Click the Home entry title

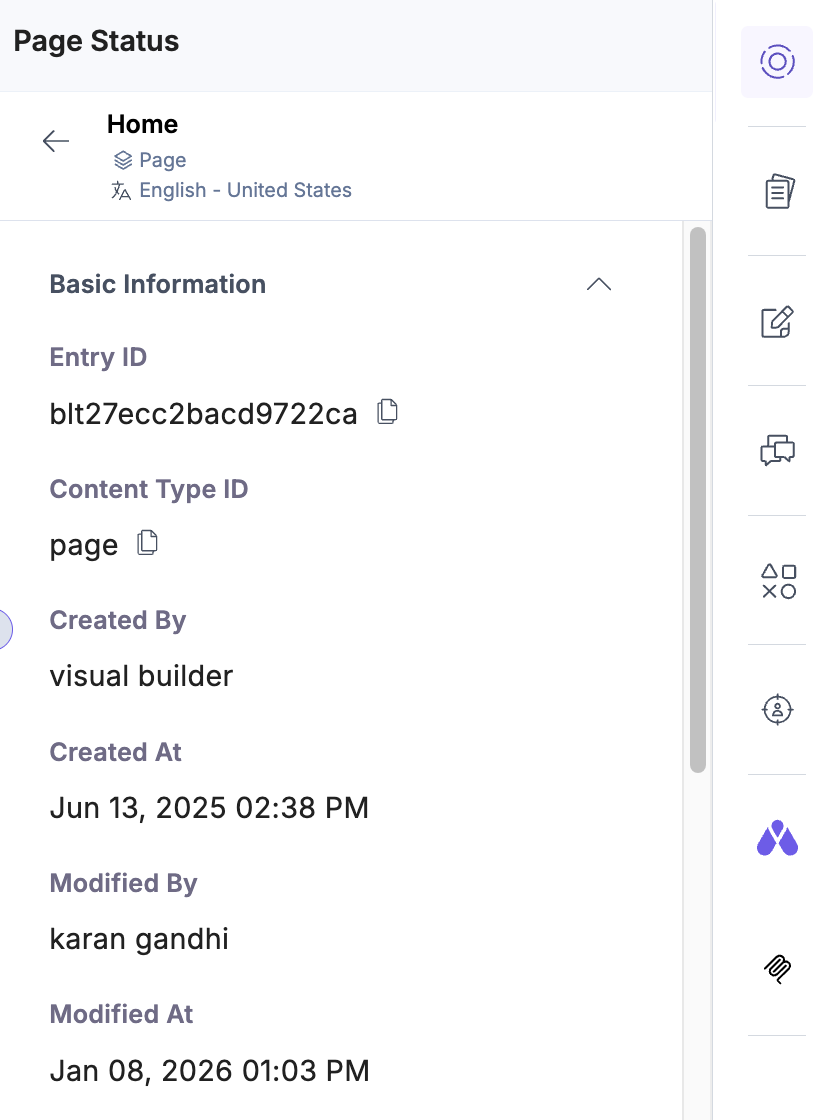click(142, 125)
